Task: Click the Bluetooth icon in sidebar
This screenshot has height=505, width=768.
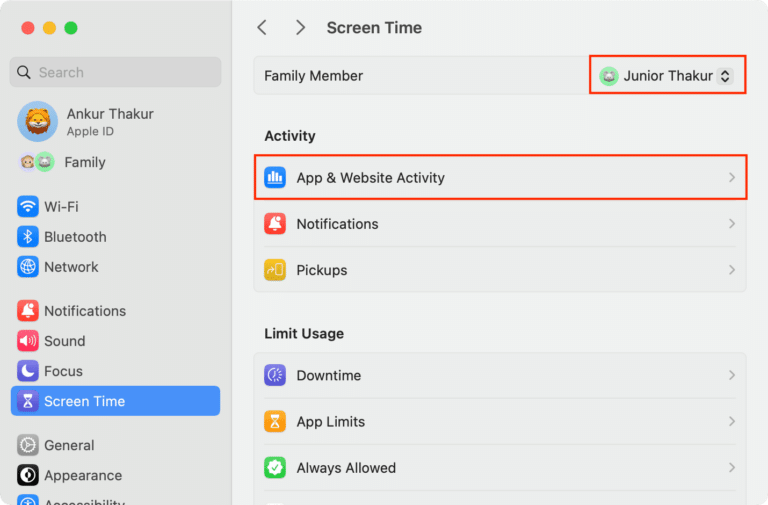Action: 28,237
